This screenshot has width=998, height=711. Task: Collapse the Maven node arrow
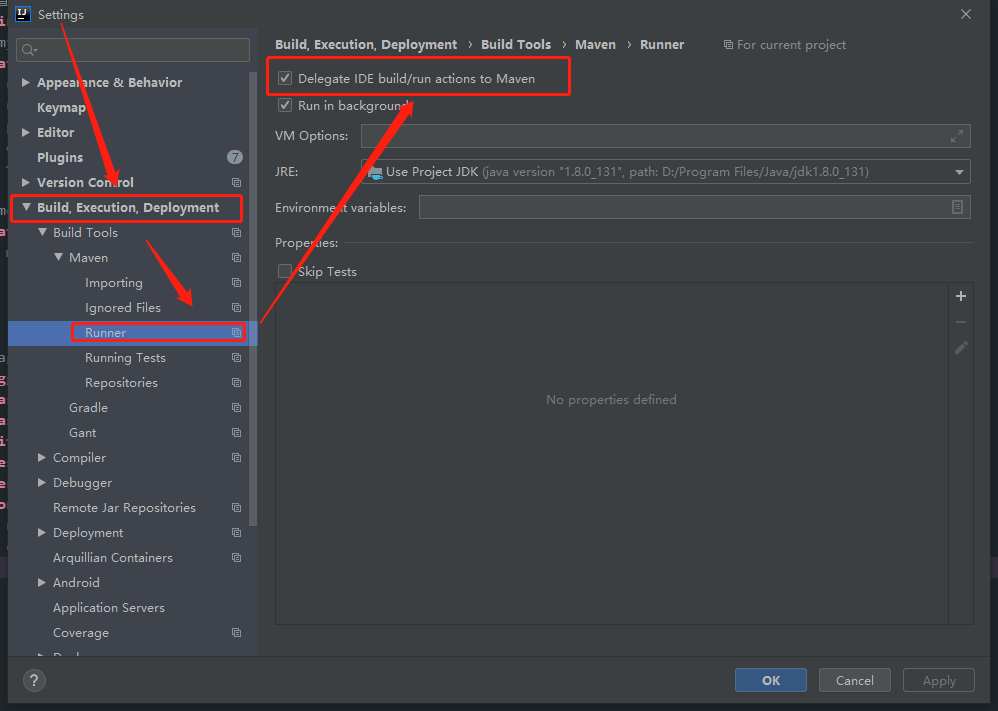[x=58, y=258]
